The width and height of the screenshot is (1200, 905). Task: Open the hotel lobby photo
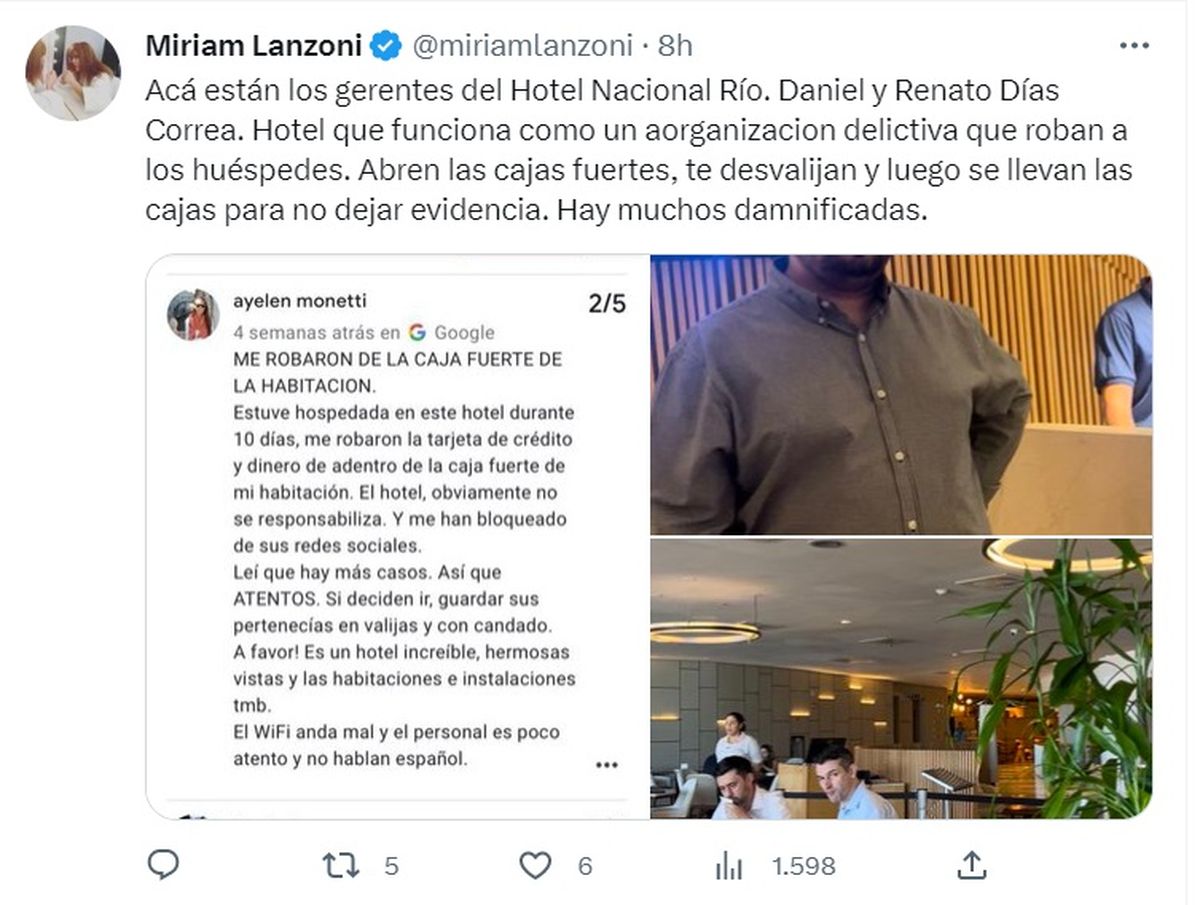click(901, 679)
